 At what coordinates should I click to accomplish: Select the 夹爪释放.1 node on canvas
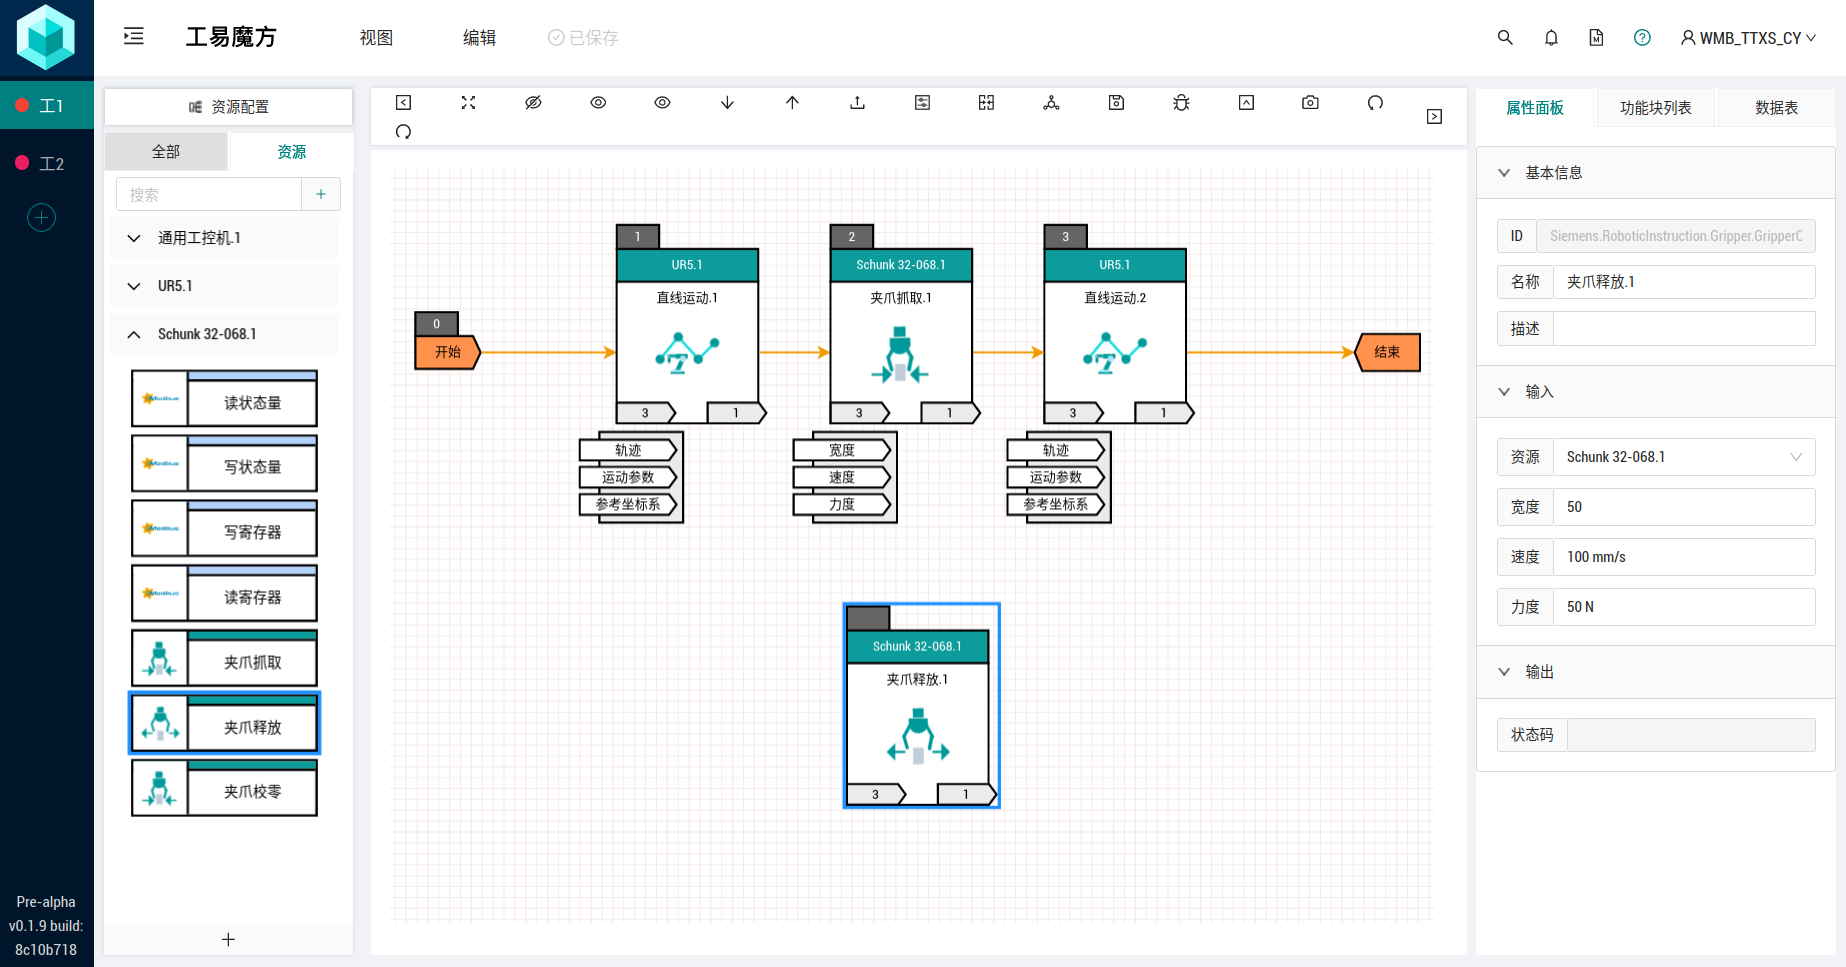point(921,705)
